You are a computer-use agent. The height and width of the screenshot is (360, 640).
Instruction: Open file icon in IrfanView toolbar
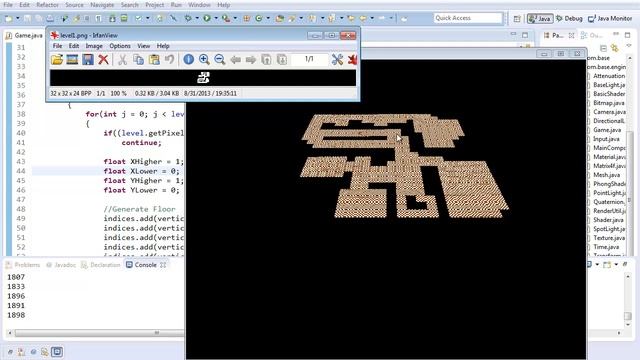point(57,60)
